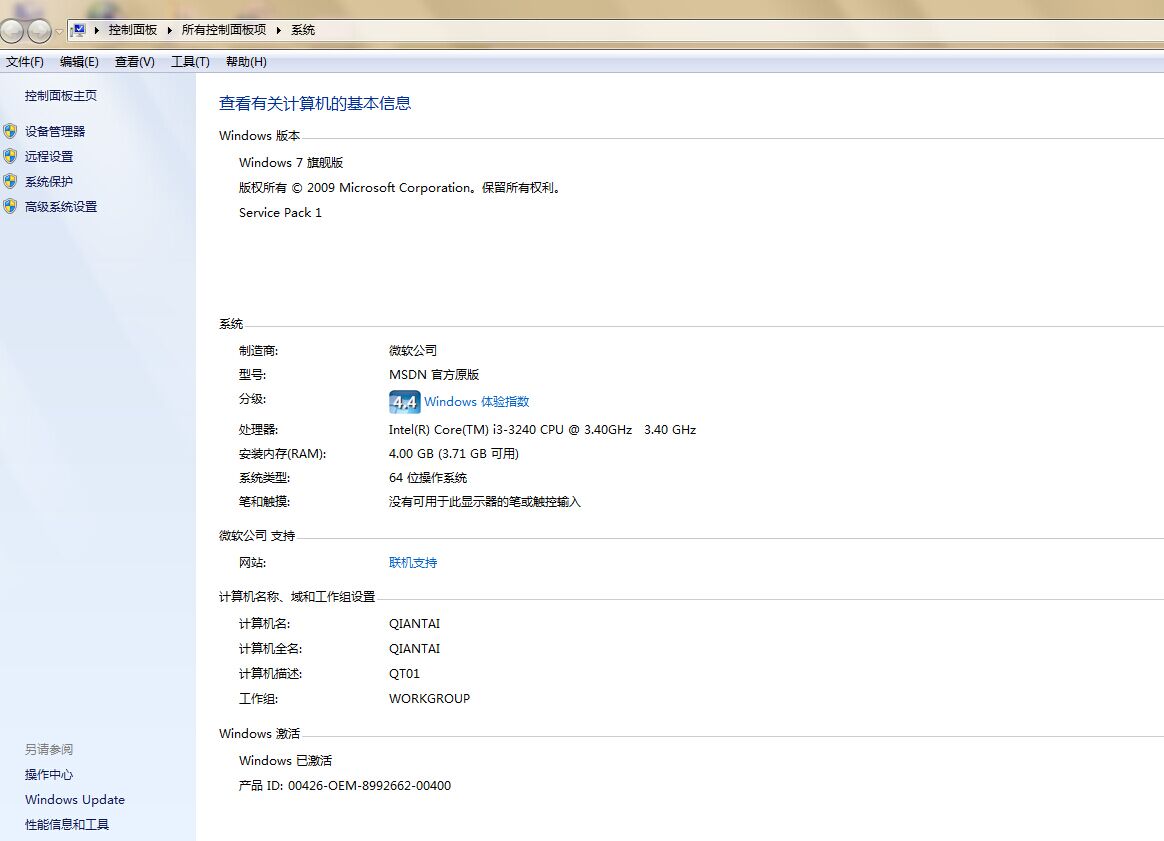Open the 设备管理器 link
This screenshot has width=1164, height=841.
[x=55, y=131]
